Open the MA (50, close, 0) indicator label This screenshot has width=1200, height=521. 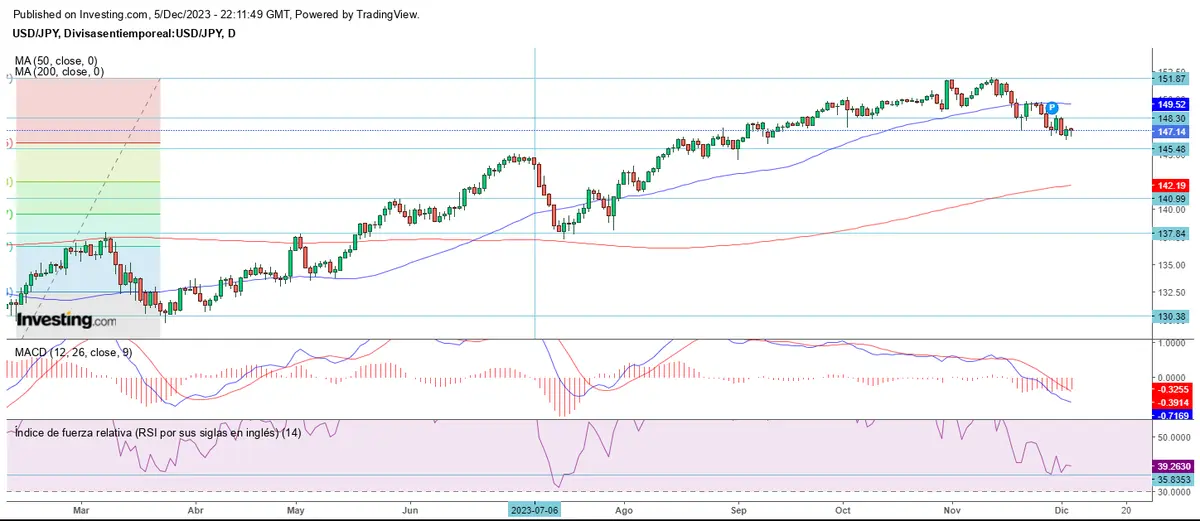pyautogui.click(x=58, y=60)
